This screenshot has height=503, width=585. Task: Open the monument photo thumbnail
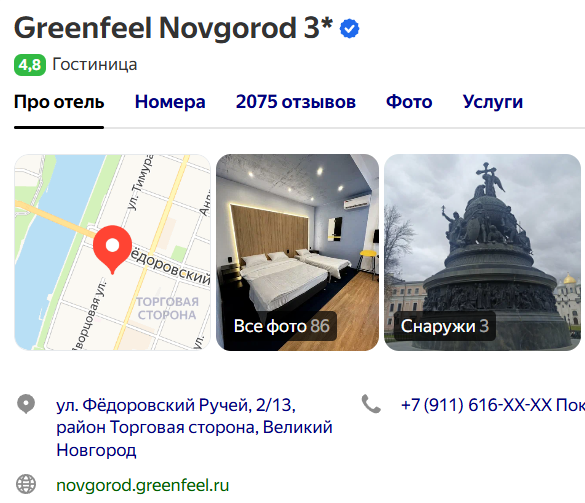(x=482, y=252)
